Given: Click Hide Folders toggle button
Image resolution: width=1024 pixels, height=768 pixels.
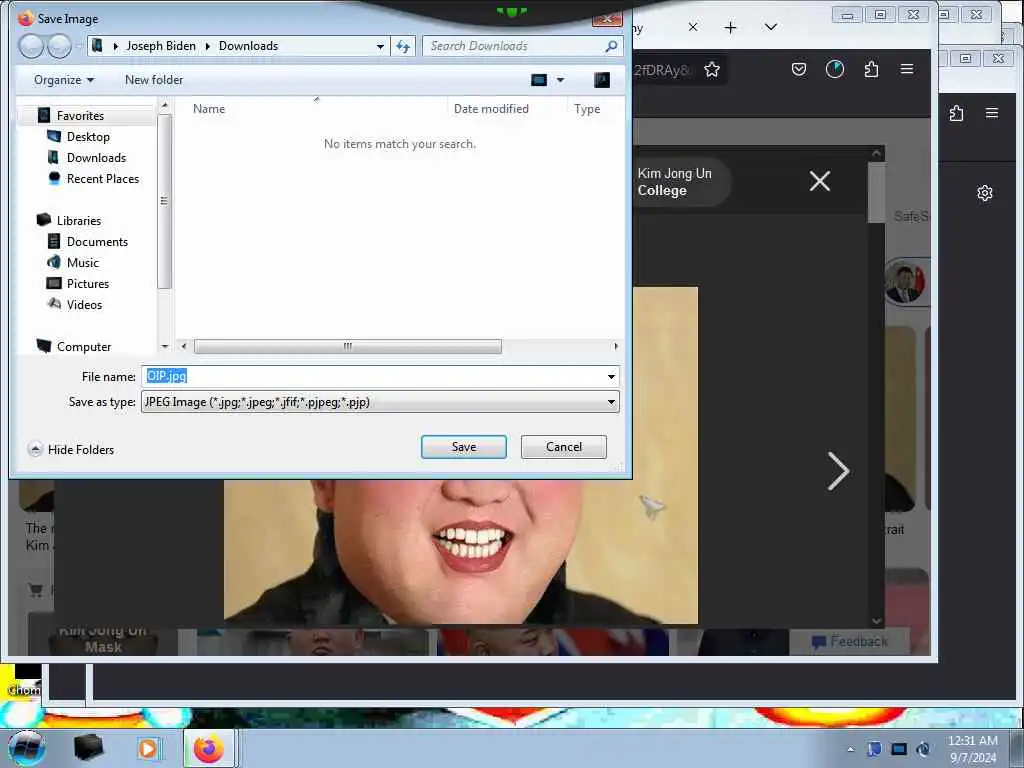Looking at the screenshot, I should [x=71, y=449].
